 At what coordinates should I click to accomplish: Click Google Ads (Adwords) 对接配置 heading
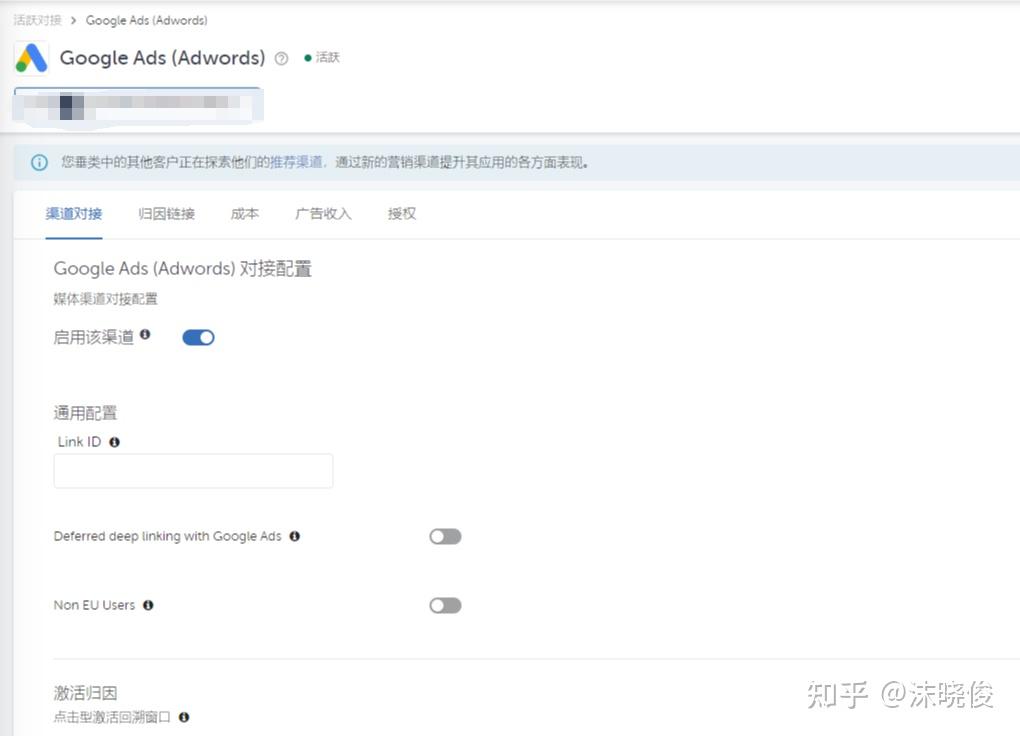(183, 268)
